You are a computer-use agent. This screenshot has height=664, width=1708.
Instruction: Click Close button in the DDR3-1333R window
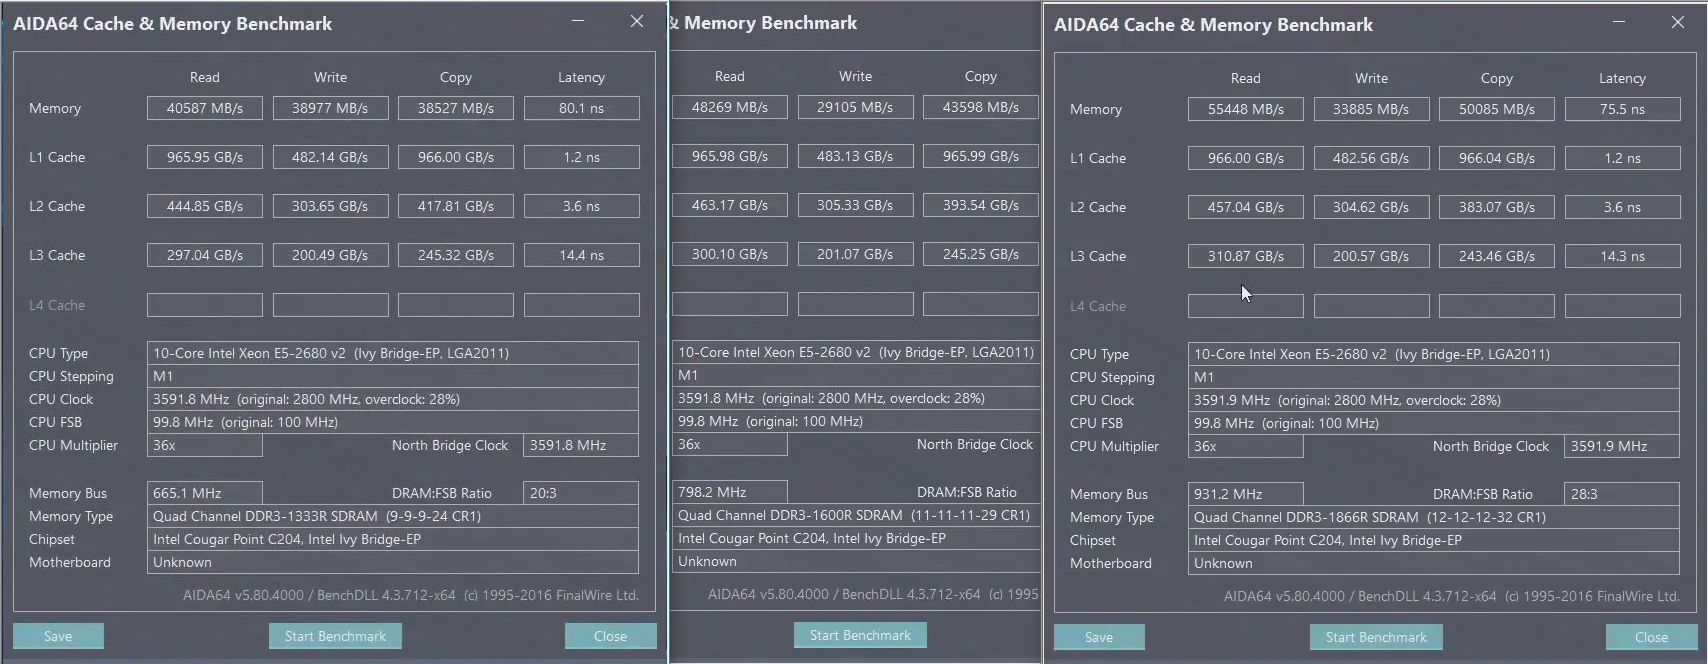click(610, 636)
